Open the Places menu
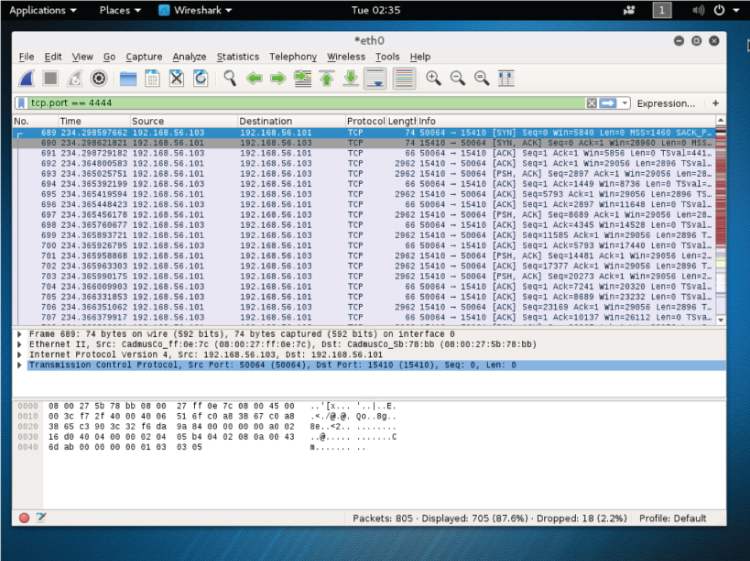Viewport: 750px width, 561px height. [x=120, y=10]
